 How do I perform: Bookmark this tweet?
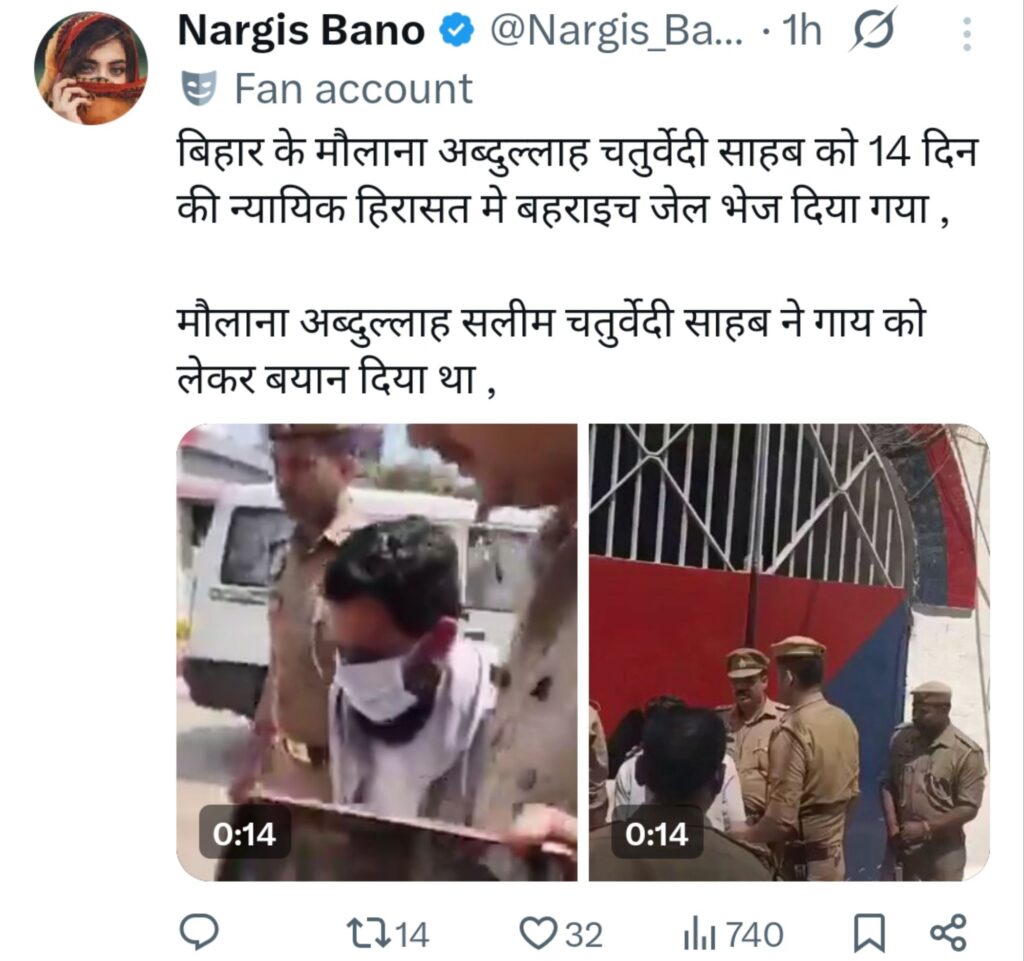(x=871, y=933)
